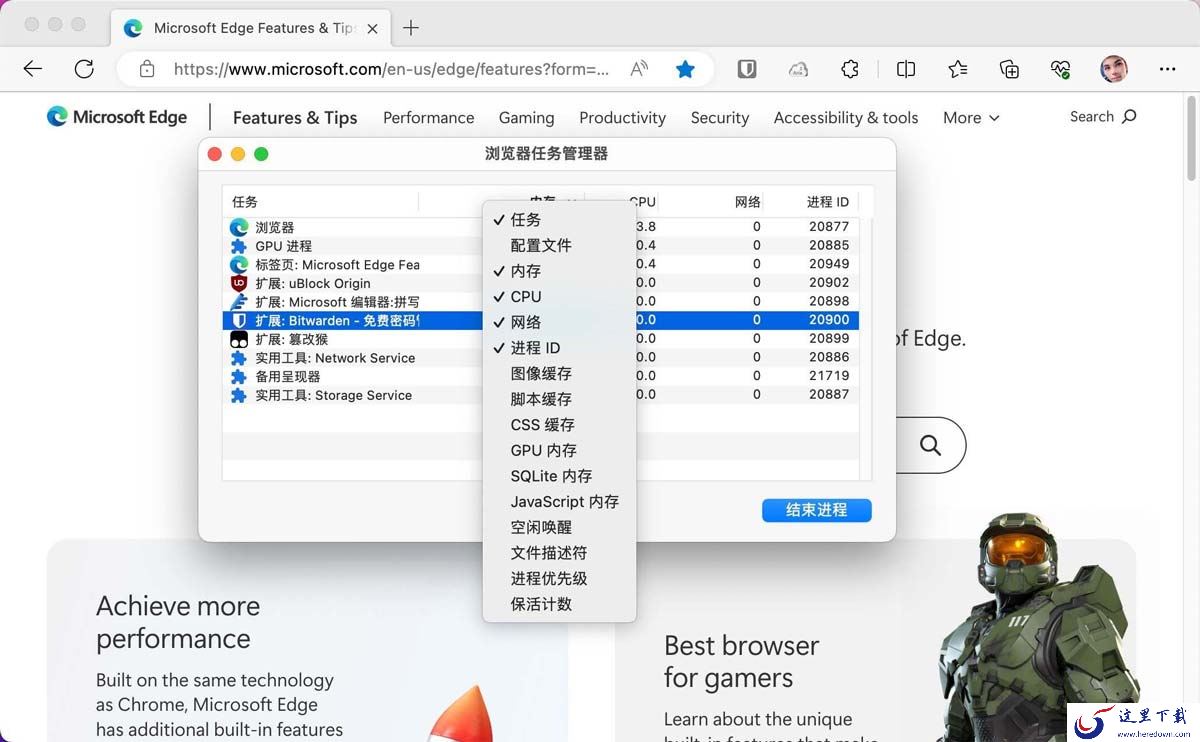Open the Bitwarden shield extension in the toolbar
1200x742 pixels.
coord(746,69)
